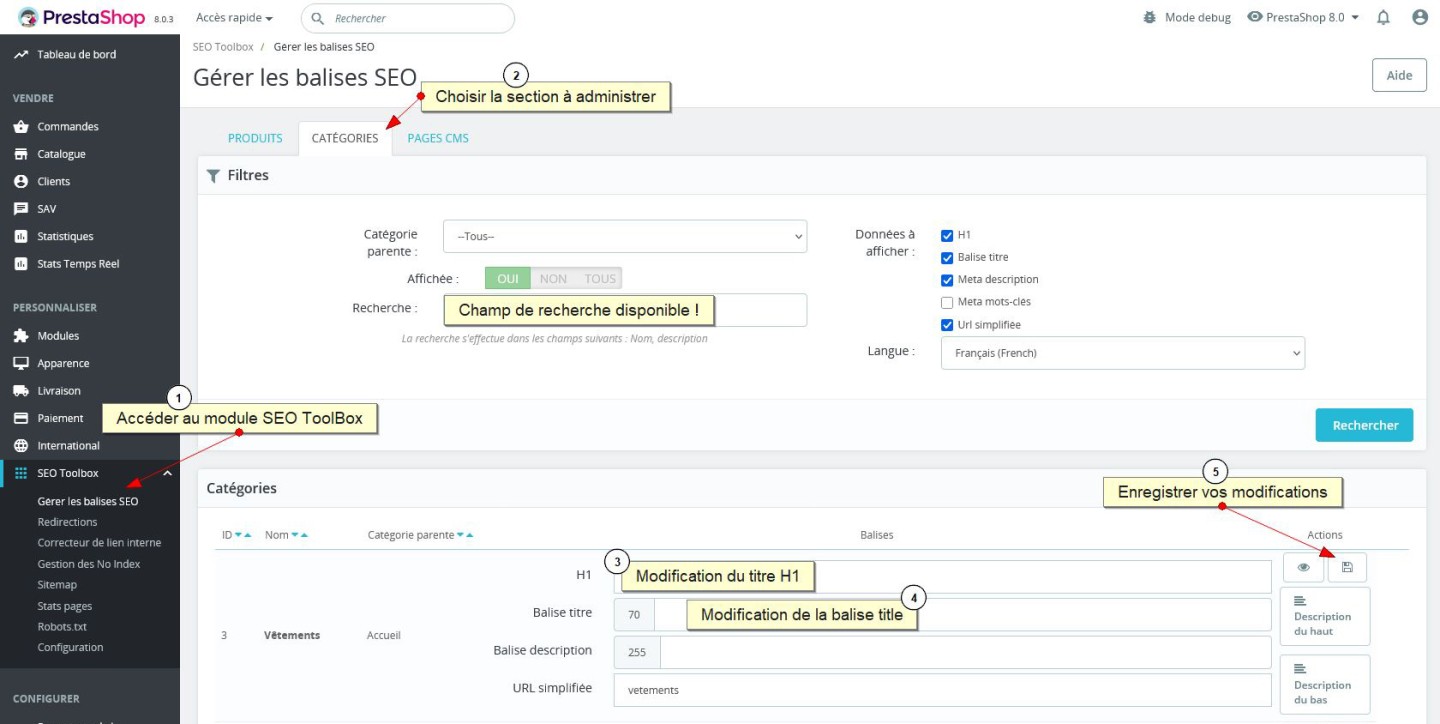Click the Clients person icon

[21, 181]
